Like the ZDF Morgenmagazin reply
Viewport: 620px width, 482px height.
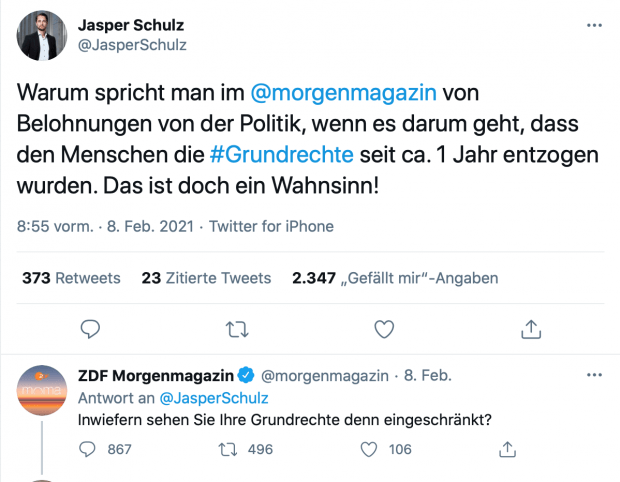click(369, 449)
